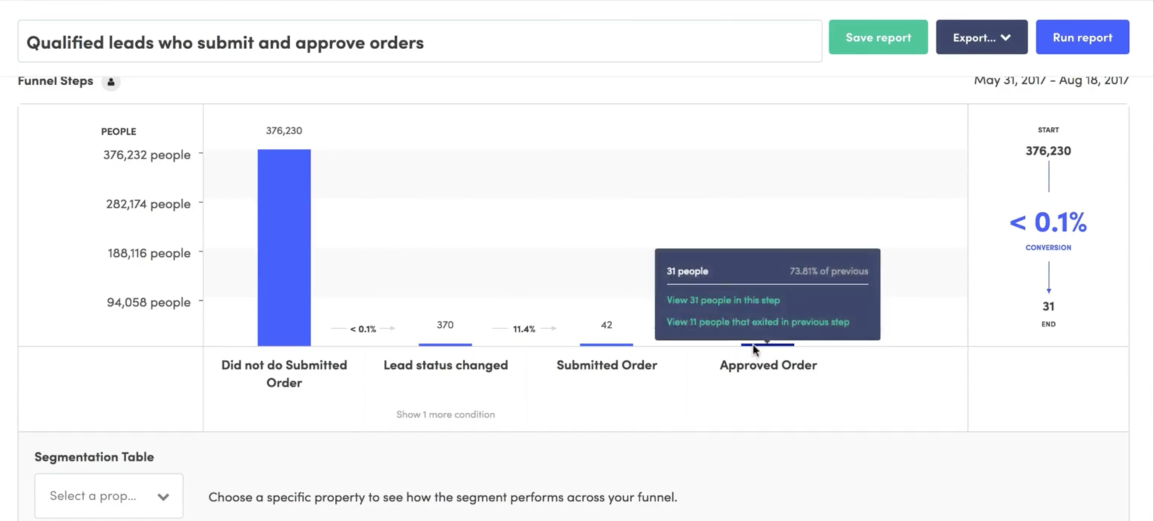Click the Did not do Submitted Order label
Viewport: 1154px width, 521px height.
tap(284, 374)
